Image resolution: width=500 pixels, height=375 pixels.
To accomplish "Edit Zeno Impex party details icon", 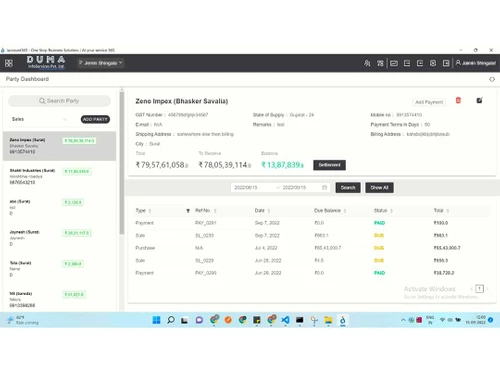I will pyautogui.click(x=479, y=100).
